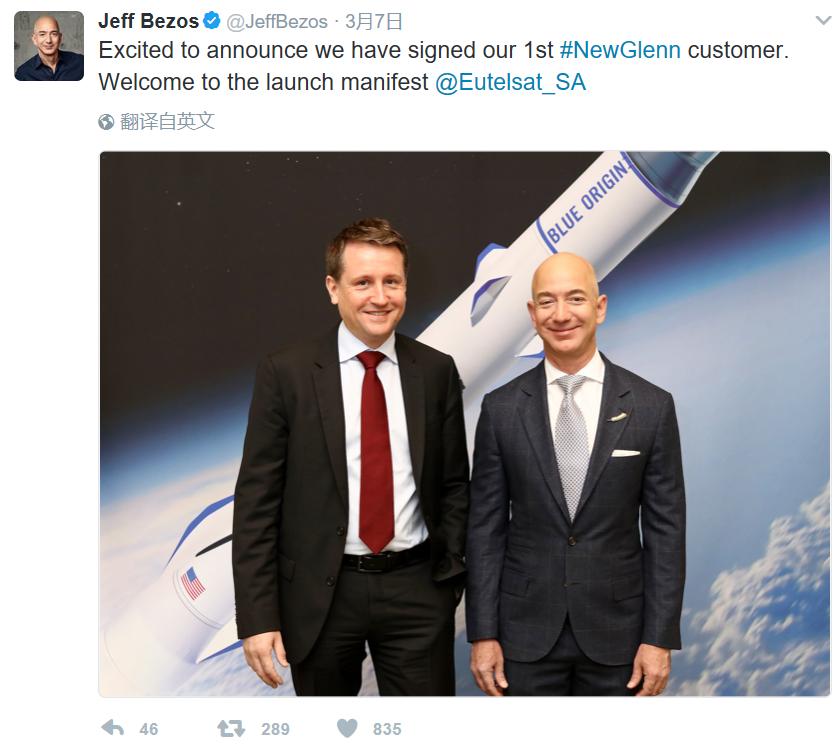
Task: Click the reply arrow icon
Action: tap(112, 728)
